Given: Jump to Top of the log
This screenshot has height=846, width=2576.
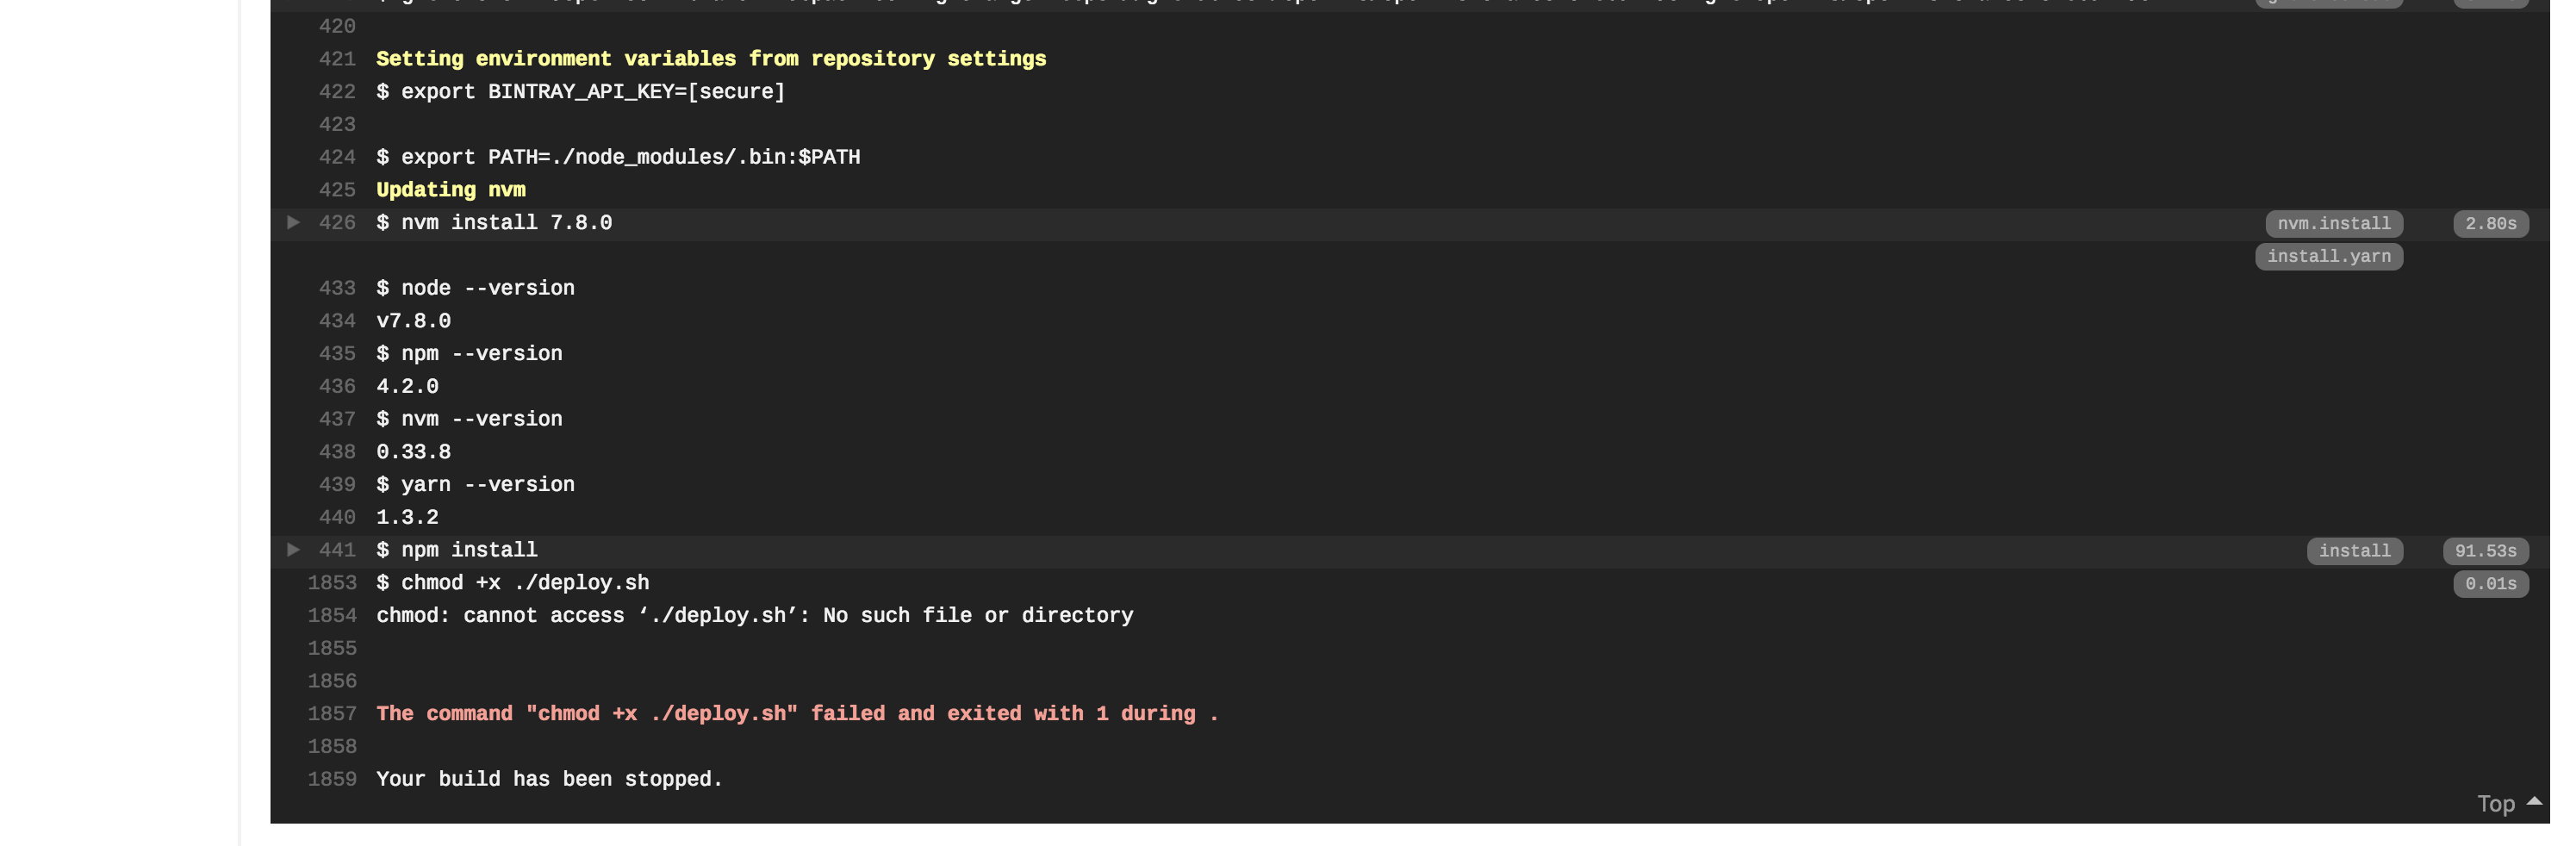Looking at the screenshot, I should click(2509, 803).
